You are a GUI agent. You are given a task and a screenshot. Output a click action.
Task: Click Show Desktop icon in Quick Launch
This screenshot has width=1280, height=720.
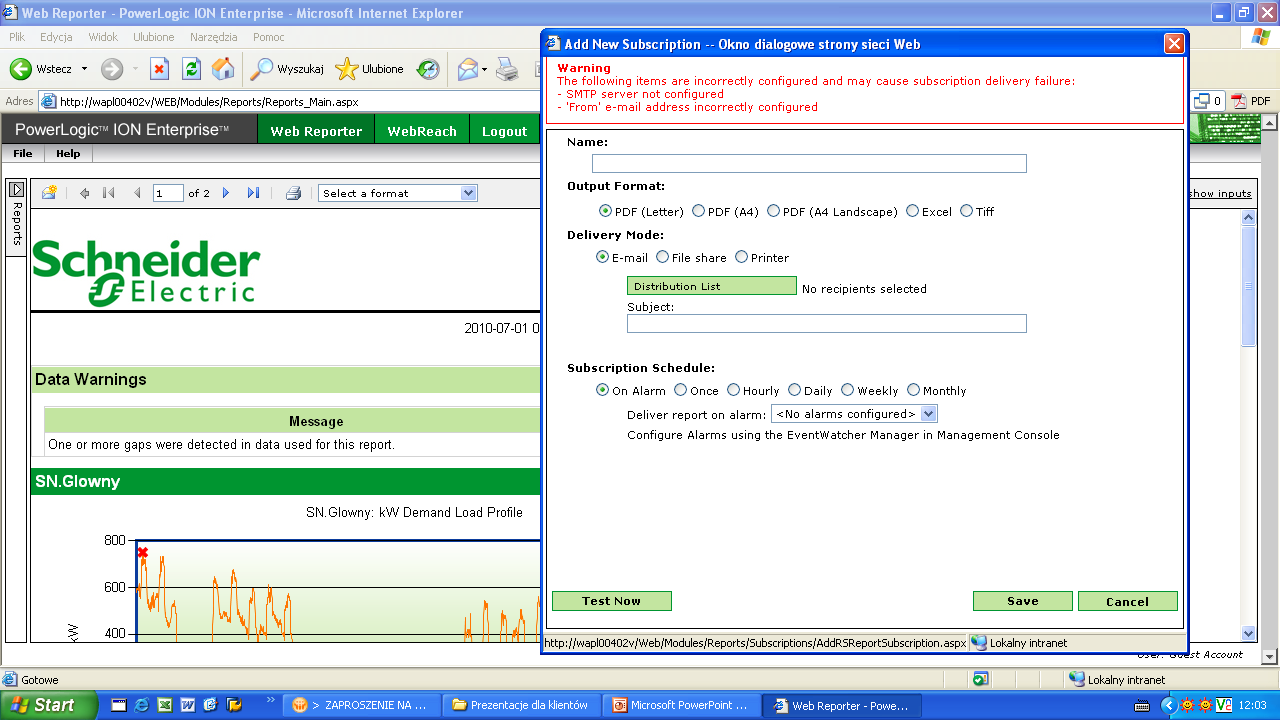coord(119,705)
